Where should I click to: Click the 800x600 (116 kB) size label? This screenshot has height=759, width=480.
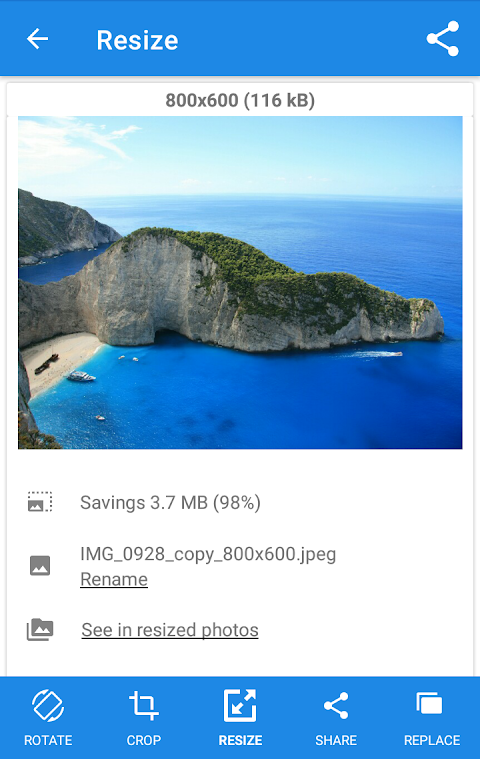(x=240, y=100)
